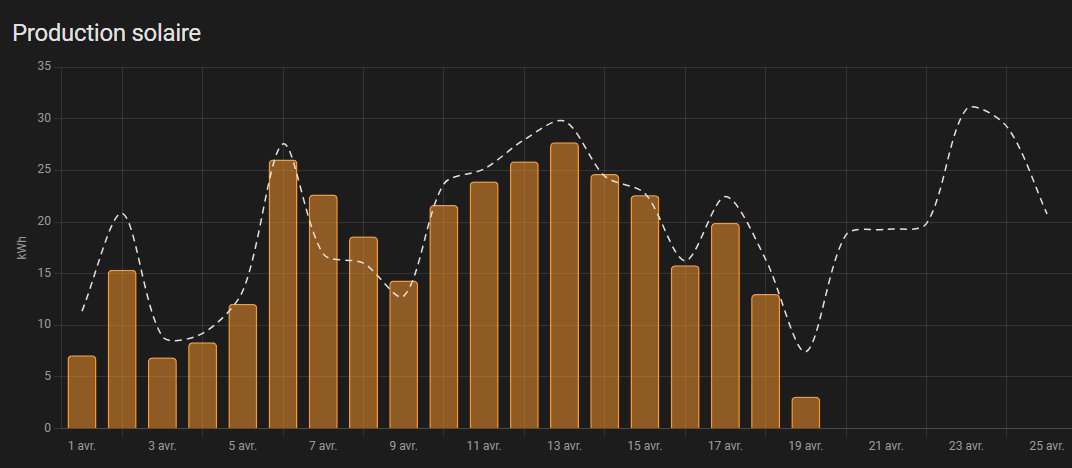Screen dimensions: 1072x468
Task: Click the bar above 3 avr.
Action: 162,393
